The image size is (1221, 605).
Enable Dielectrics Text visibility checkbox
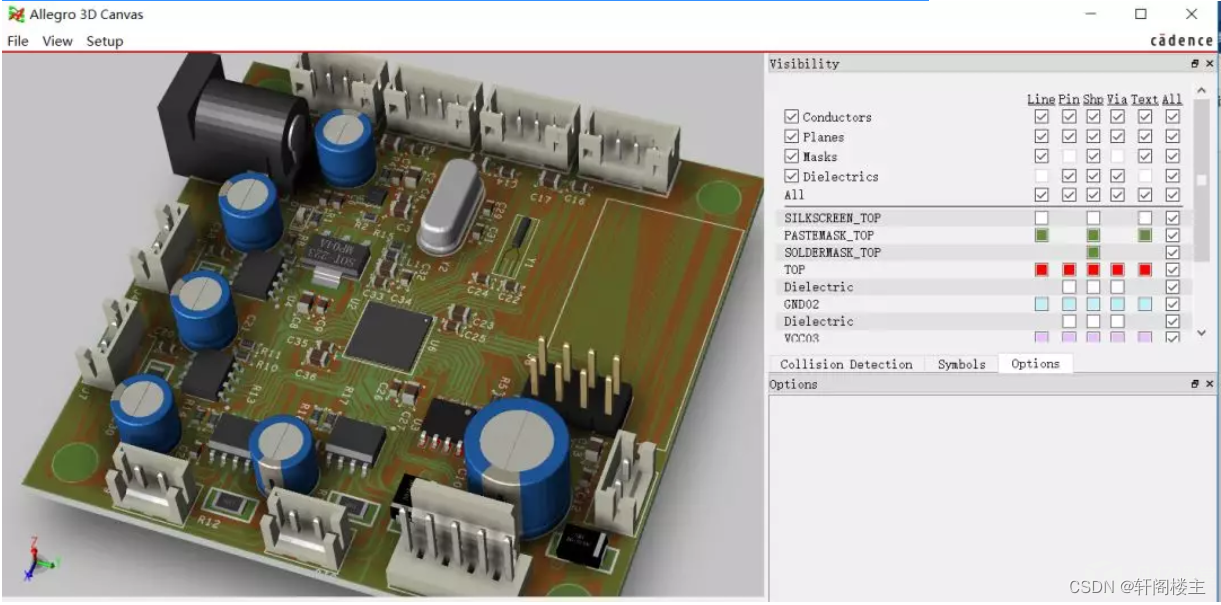click(x=1145, y=176)
